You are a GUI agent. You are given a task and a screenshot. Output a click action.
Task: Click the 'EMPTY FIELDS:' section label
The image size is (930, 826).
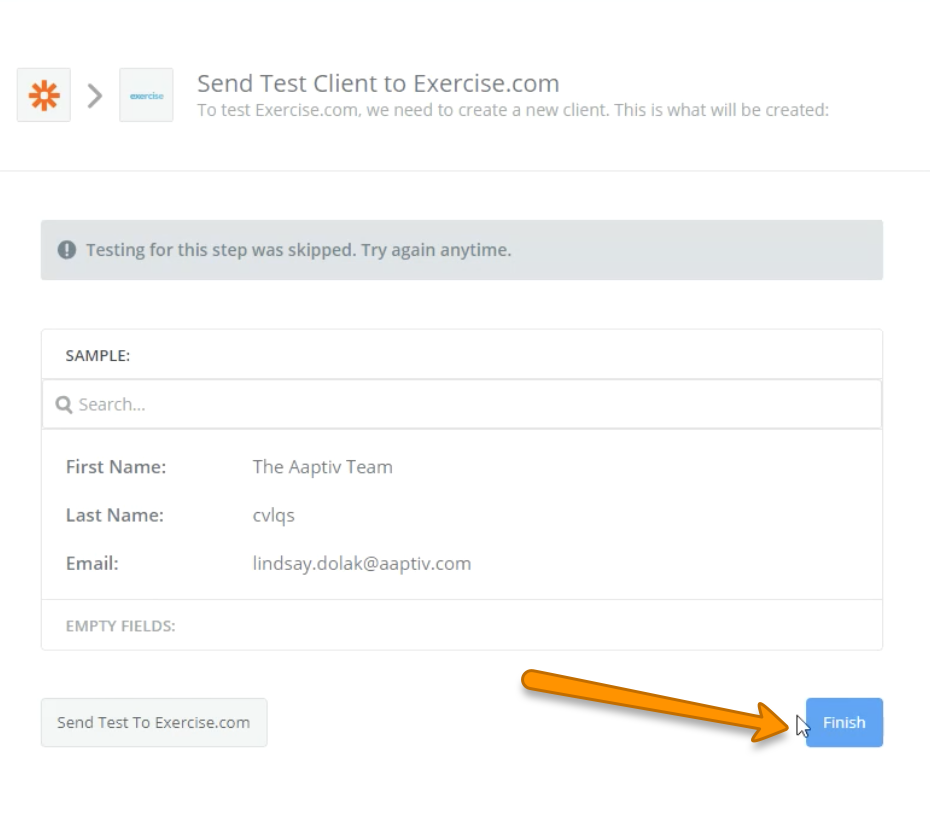coord(120,626)
